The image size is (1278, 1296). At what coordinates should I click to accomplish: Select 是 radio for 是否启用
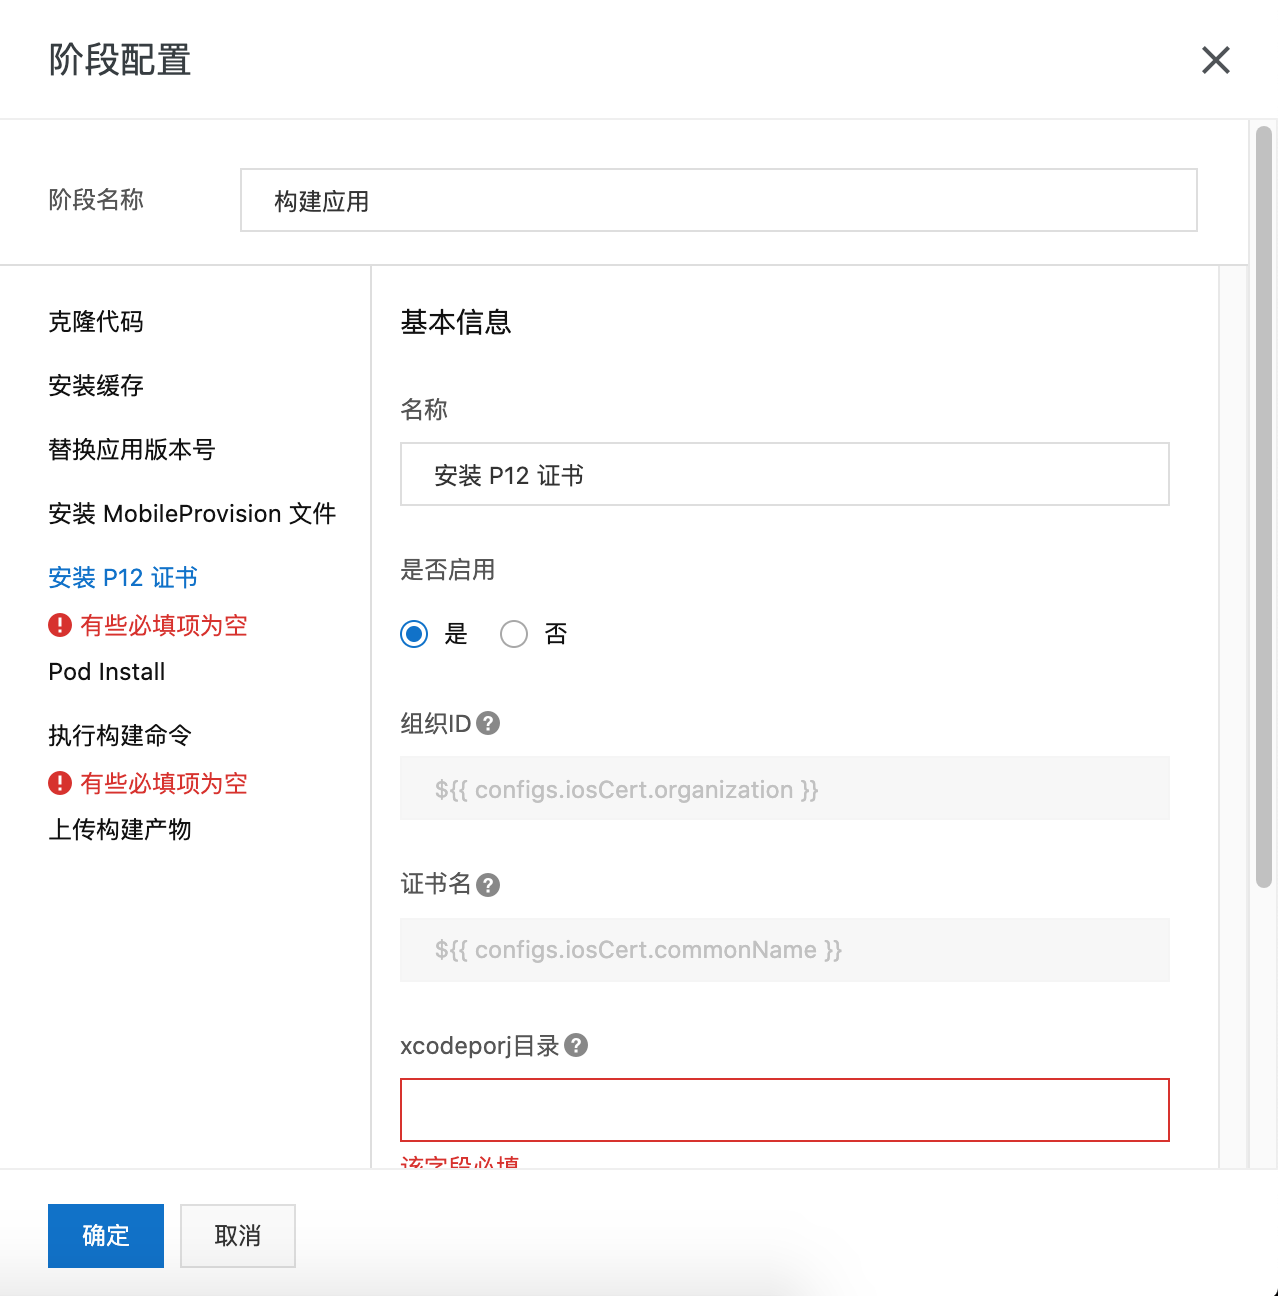[414, 634]
